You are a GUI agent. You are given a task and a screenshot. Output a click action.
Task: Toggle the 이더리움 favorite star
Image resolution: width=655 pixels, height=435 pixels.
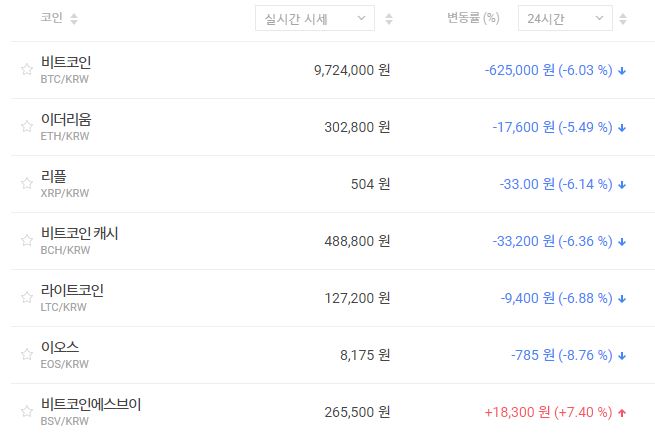27,127
